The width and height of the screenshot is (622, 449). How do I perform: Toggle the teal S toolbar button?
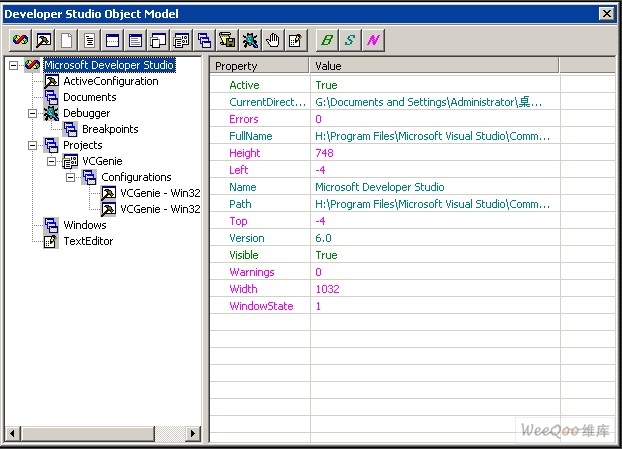pyautogui.click(x=350, y=41)
